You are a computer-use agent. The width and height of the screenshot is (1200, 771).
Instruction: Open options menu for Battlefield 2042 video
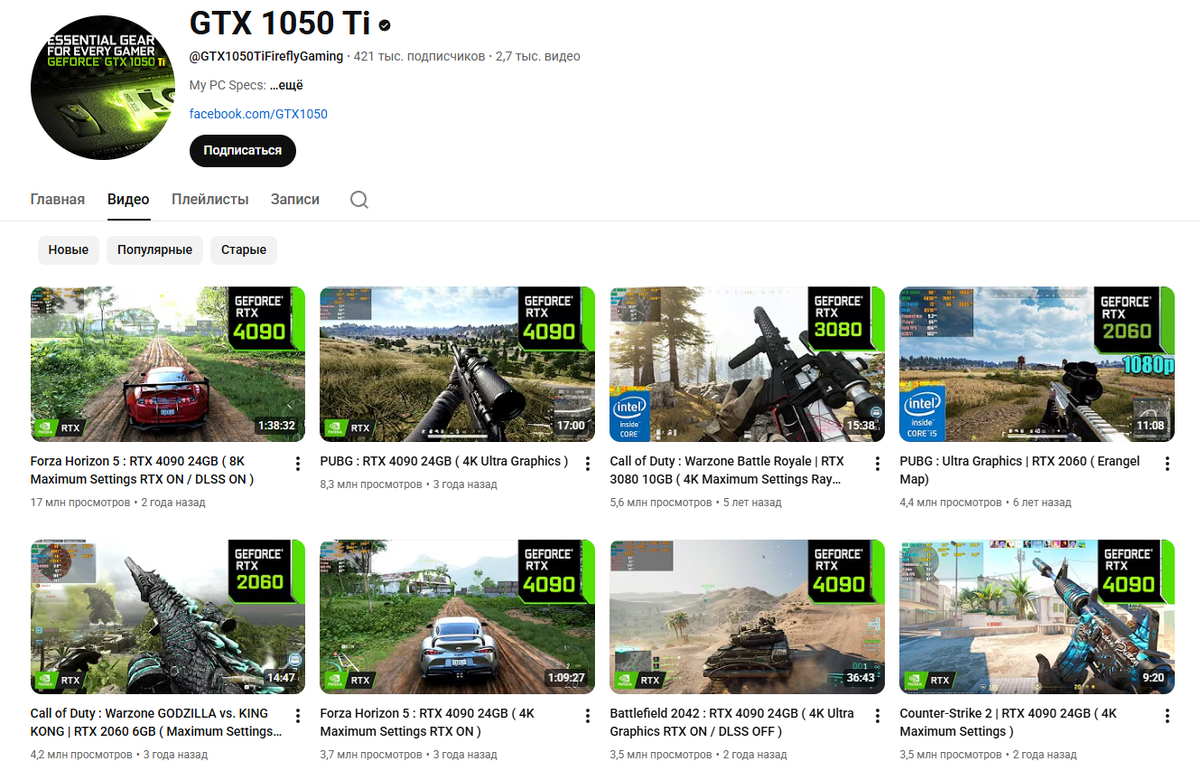tap(877, 717)
